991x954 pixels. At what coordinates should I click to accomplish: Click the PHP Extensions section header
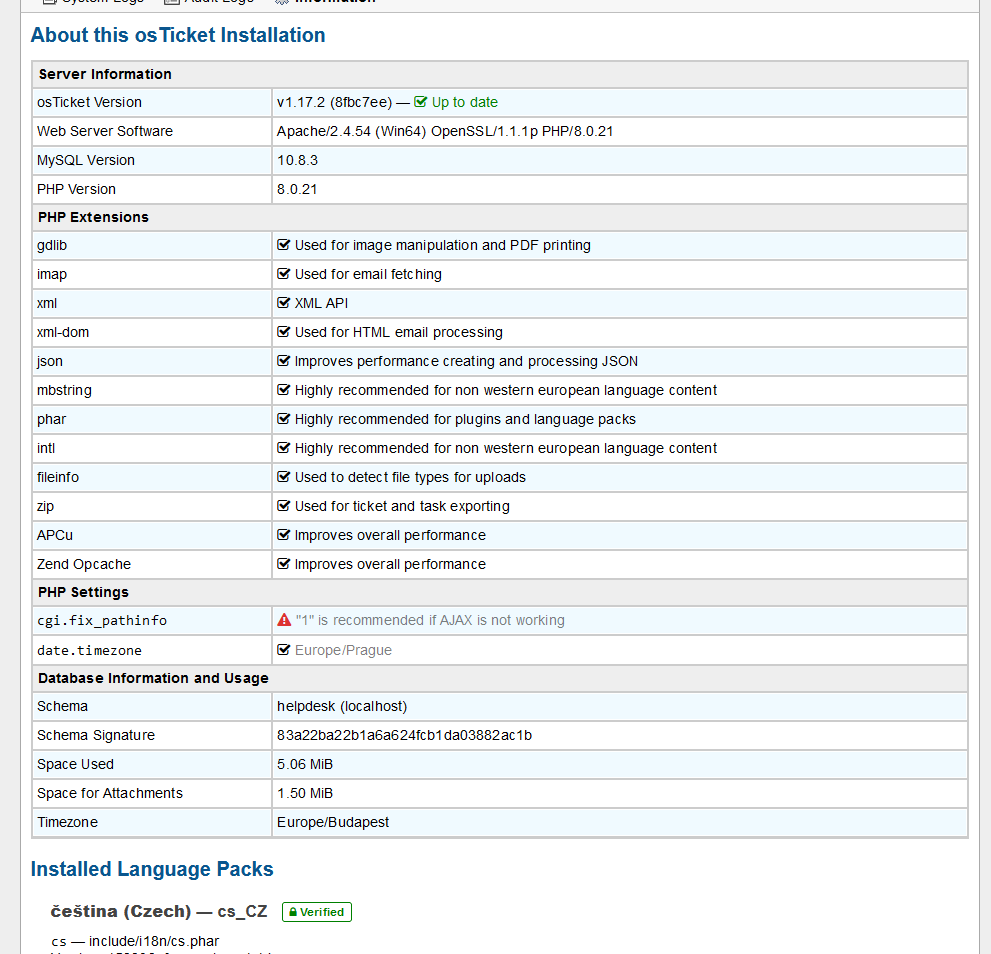[93, 217]
